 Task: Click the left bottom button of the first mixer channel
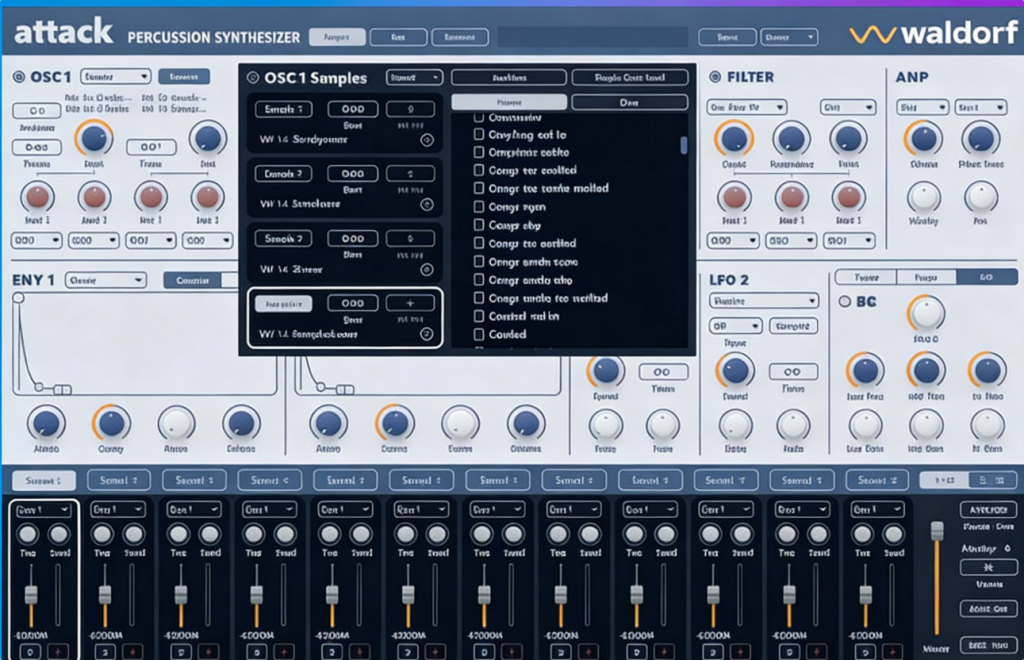point(30,651)
